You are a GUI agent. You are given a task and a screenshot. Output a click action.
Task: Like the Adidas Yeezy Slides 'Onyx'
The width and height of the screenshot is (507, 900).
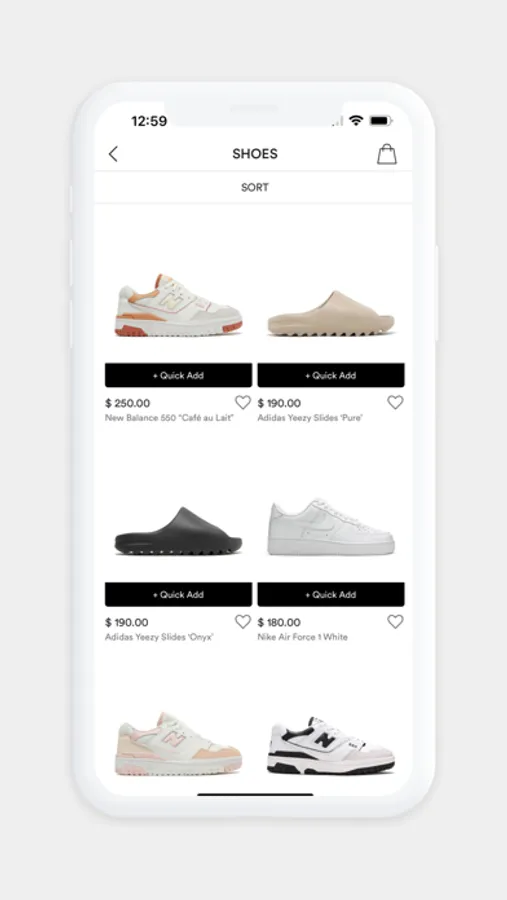[243, 622]
